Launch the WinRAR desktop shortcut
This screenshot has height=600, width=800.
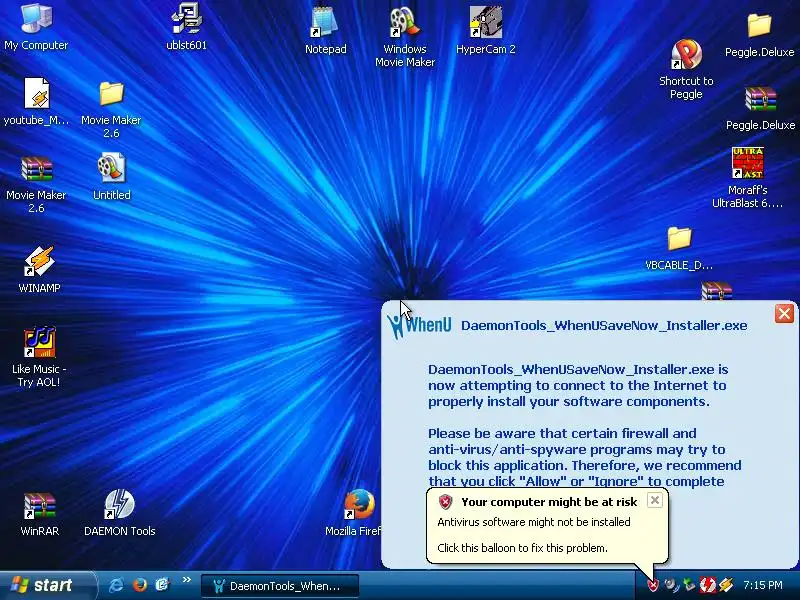coord(39,513)
